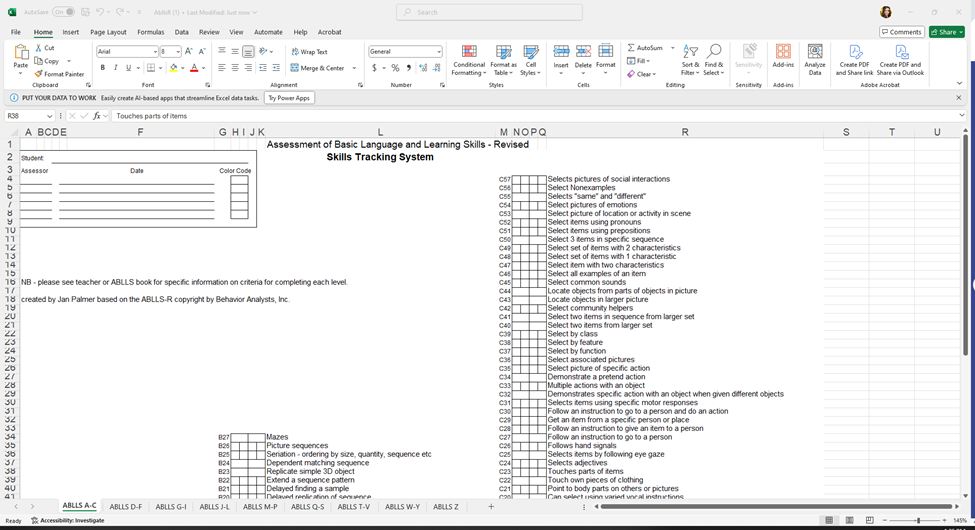Switch to the Insert ribbon tab
Image resolution: width=975 pixels, height=530 pixels.
tap(70, 32)
